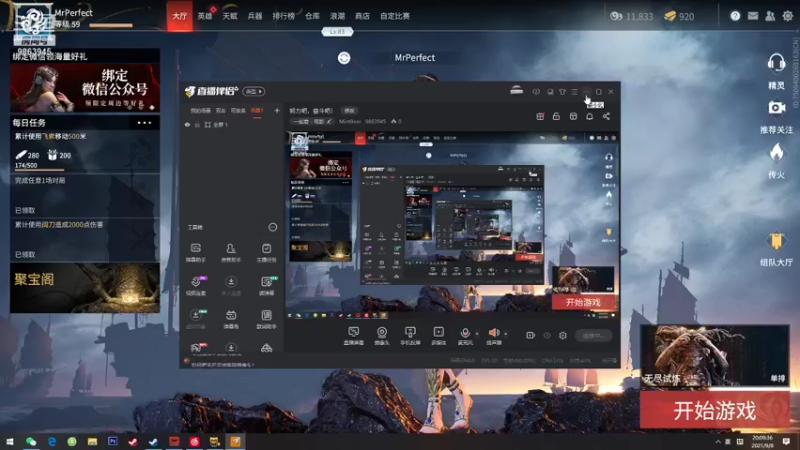
Task: Open daily tasks three-dot menu
Action: point(144,122)
